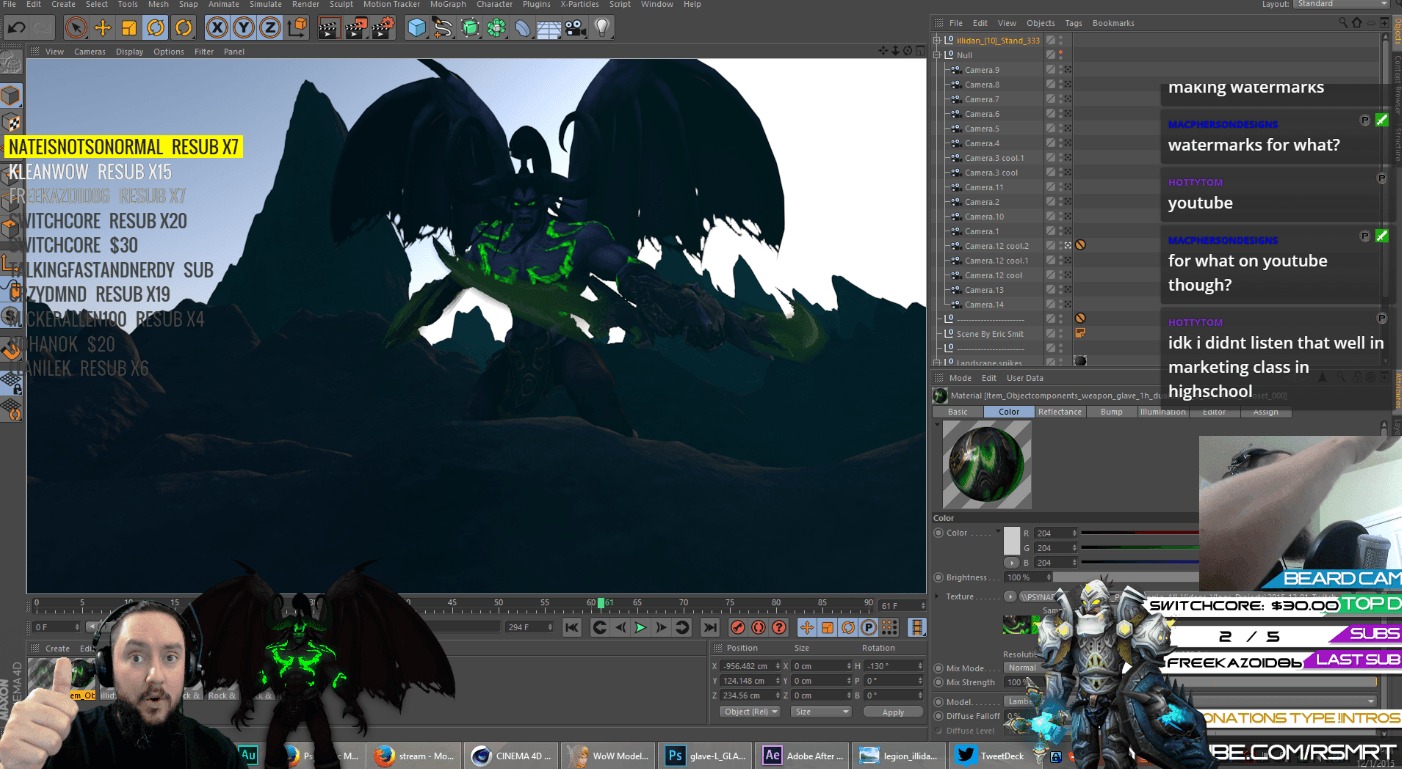Toggle the Autokeying red icon

click(758, 627)
